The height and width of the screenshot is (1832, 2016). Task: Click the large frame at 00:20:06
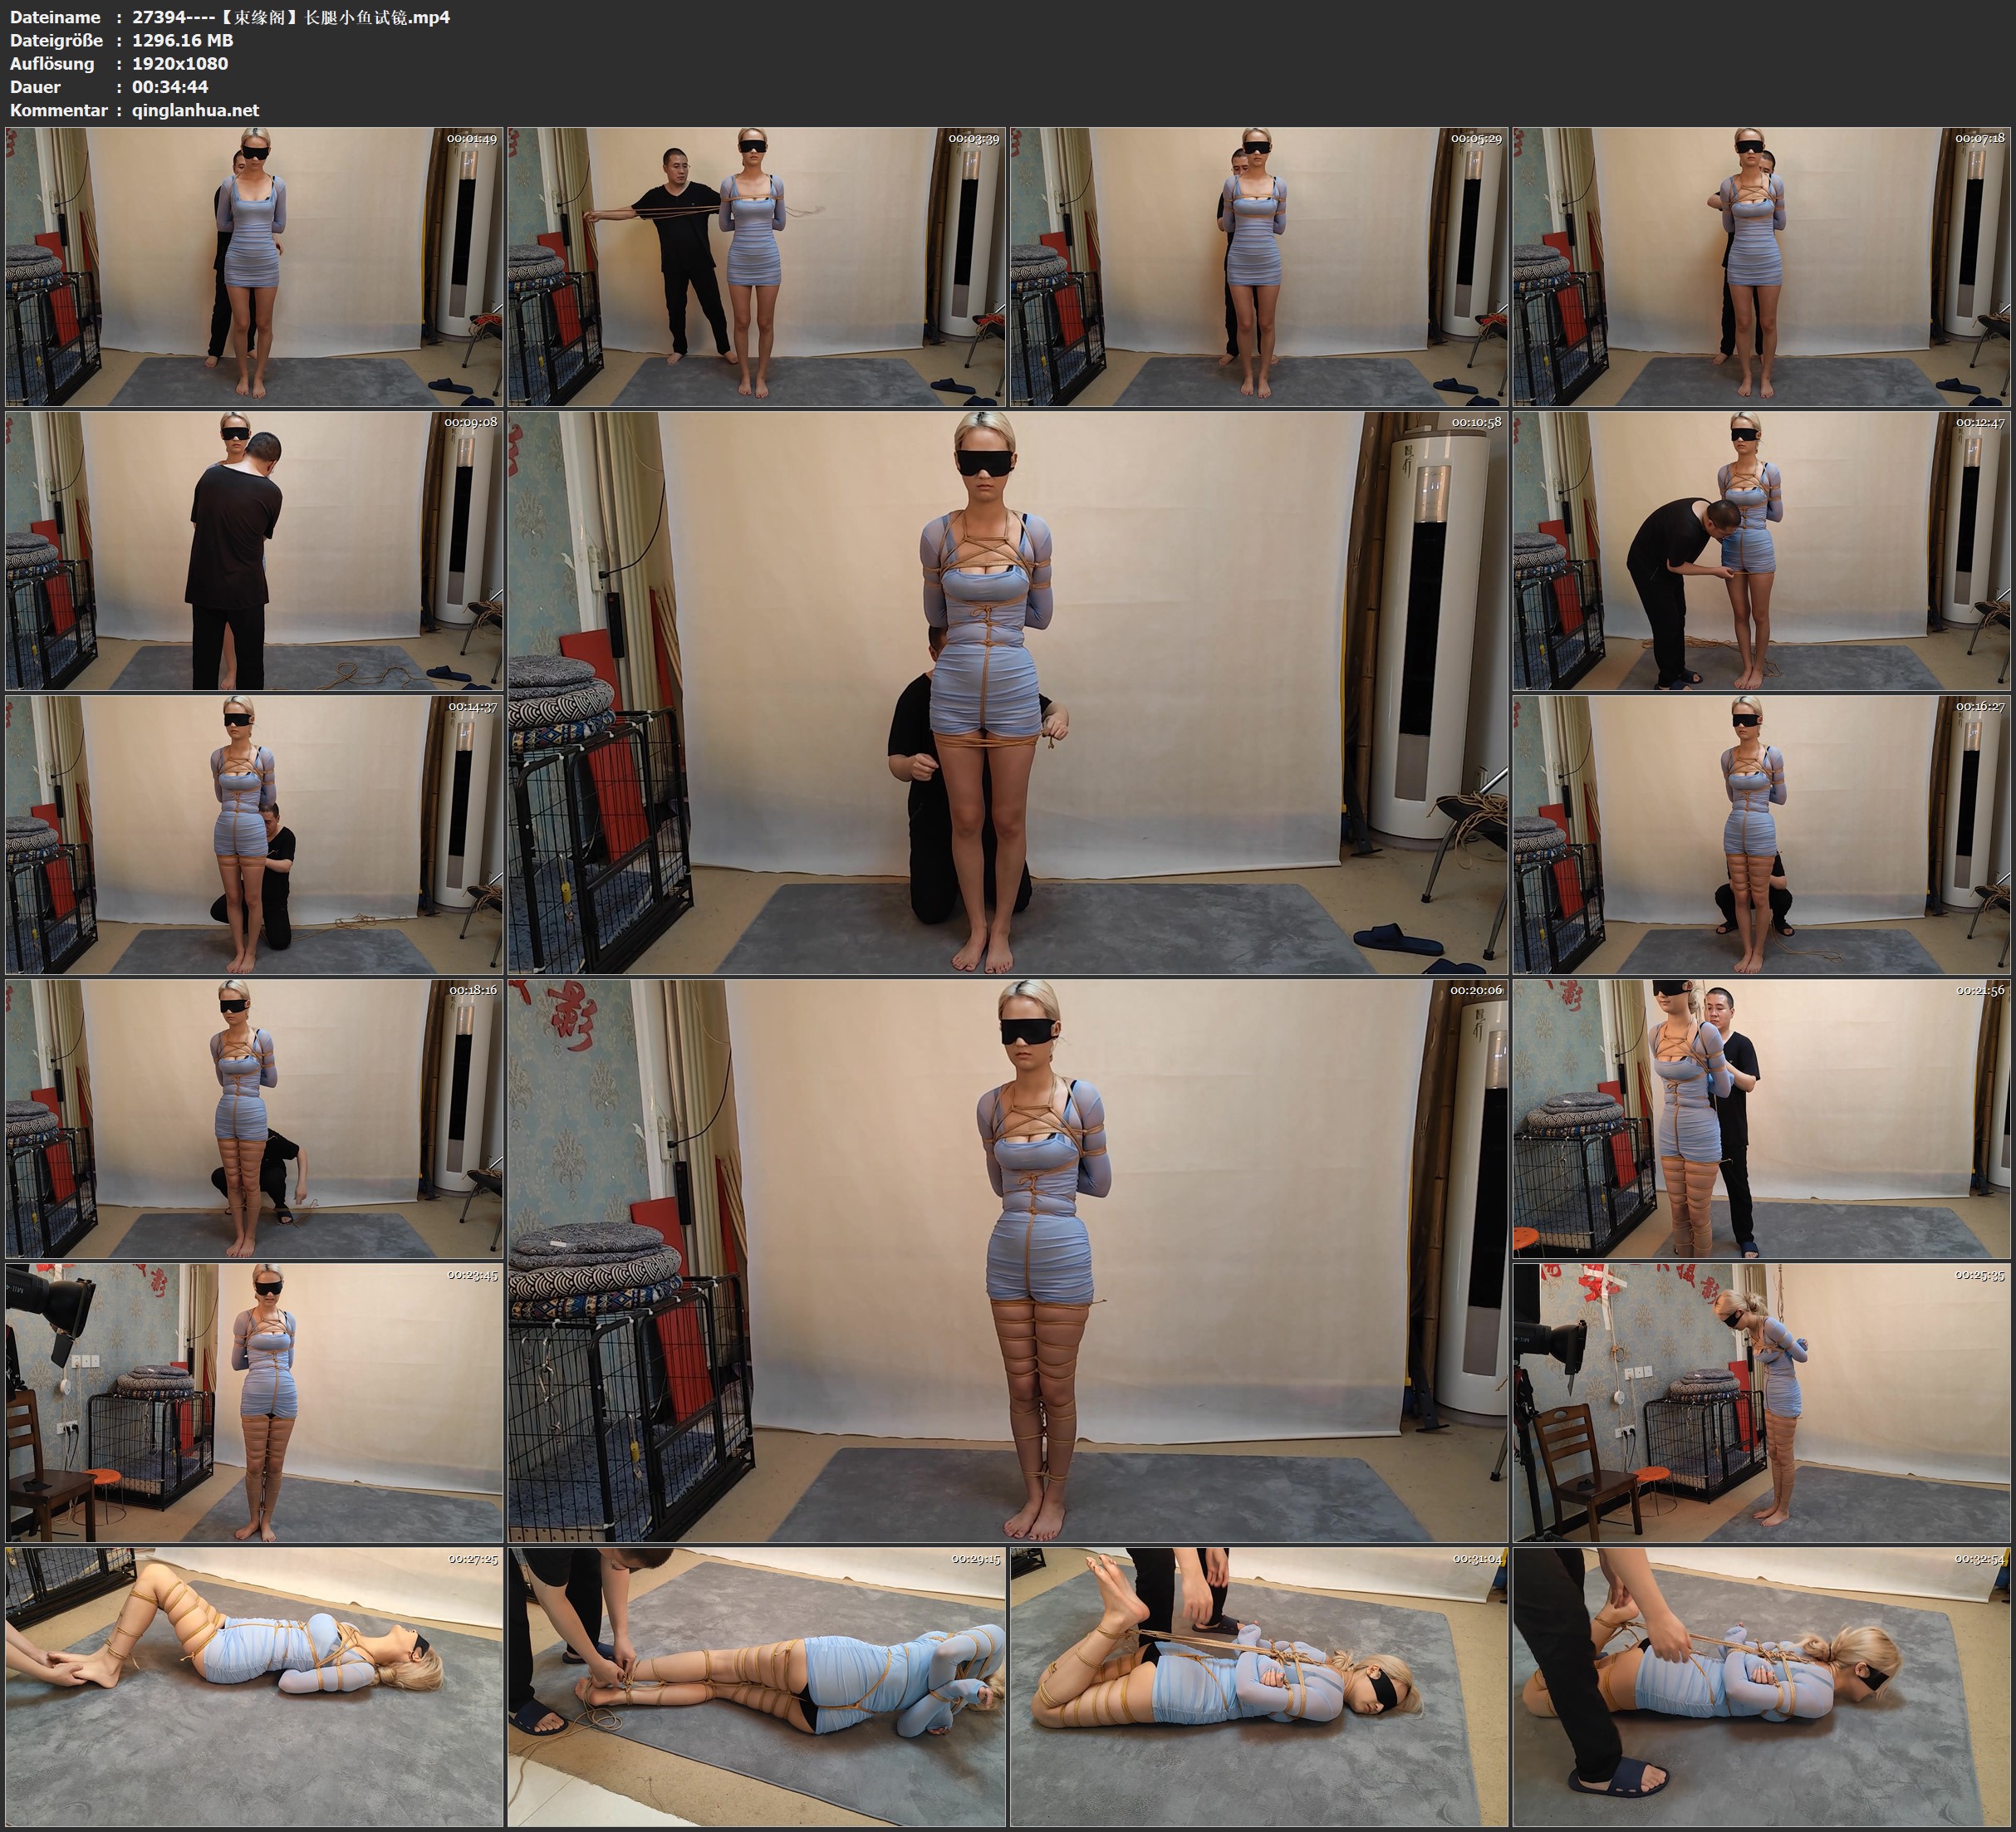pyautogui.click(x=1007, y=1261)
